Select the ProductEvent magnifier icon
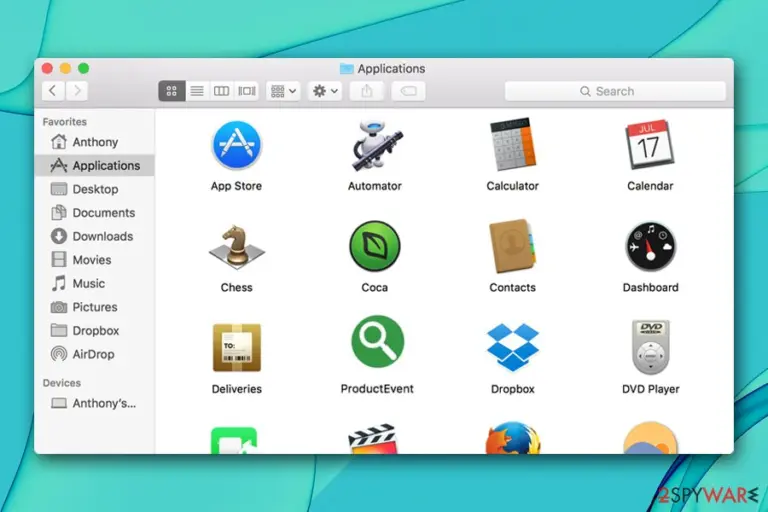768x512 pixels. coord(377,341)
